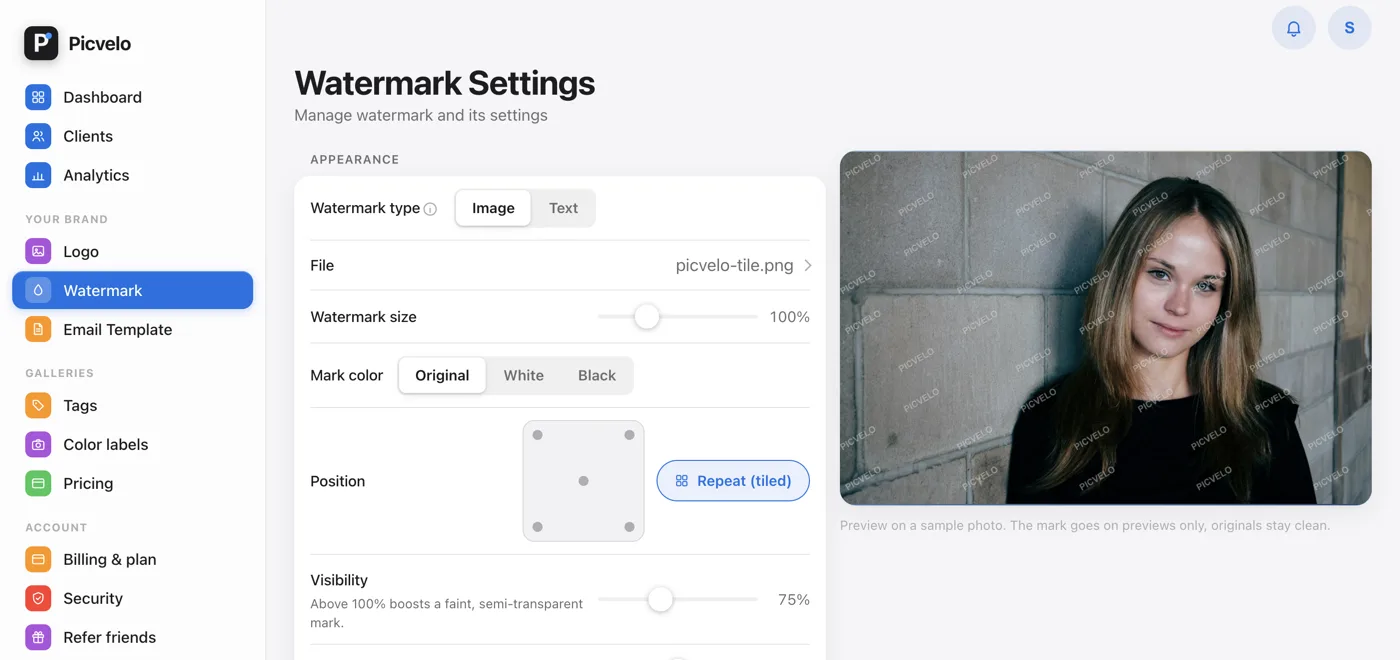Screen dimensions: 1400x660
Task: Click the Picvelo brand name
Action: pos(100,44)
